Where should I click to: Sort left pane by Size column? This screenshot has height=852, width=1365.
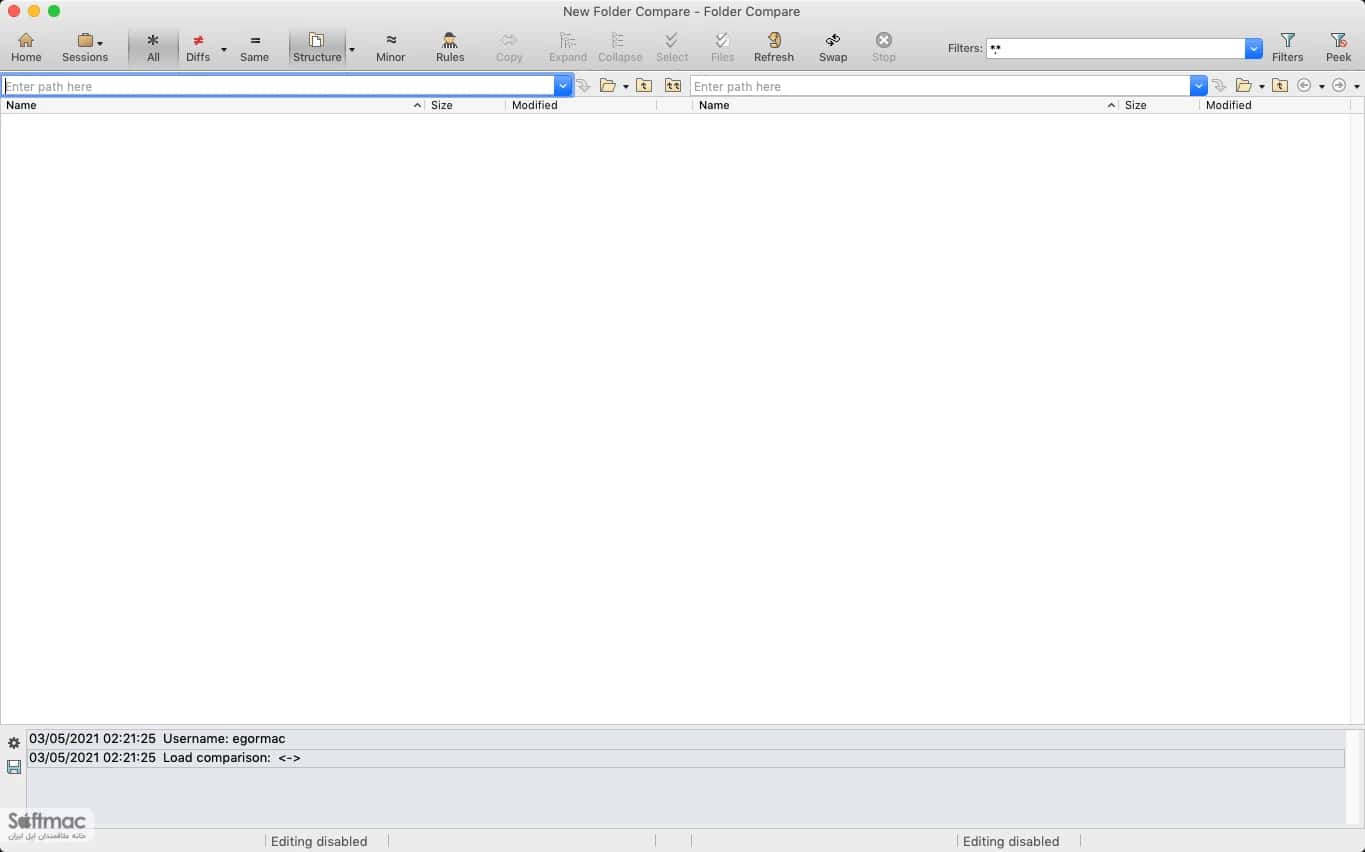465,105
